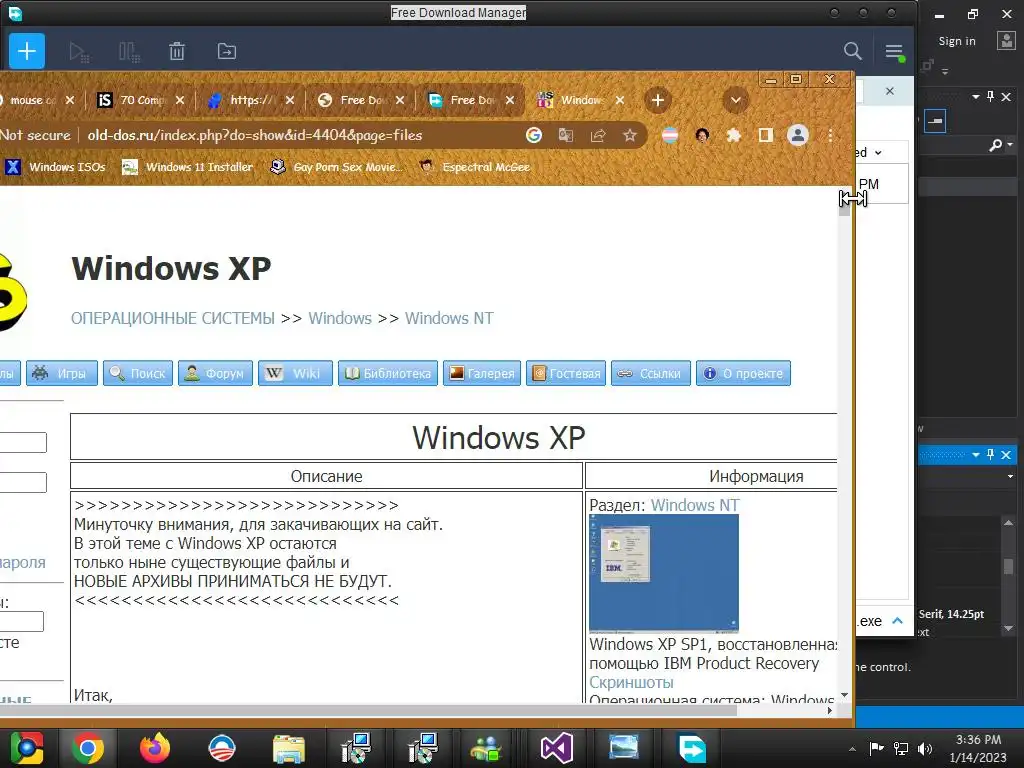This screenshot has height=768, width=1024.
Task: Open the 'Espectral McGee' bookmark
Action: coord(475,167)
